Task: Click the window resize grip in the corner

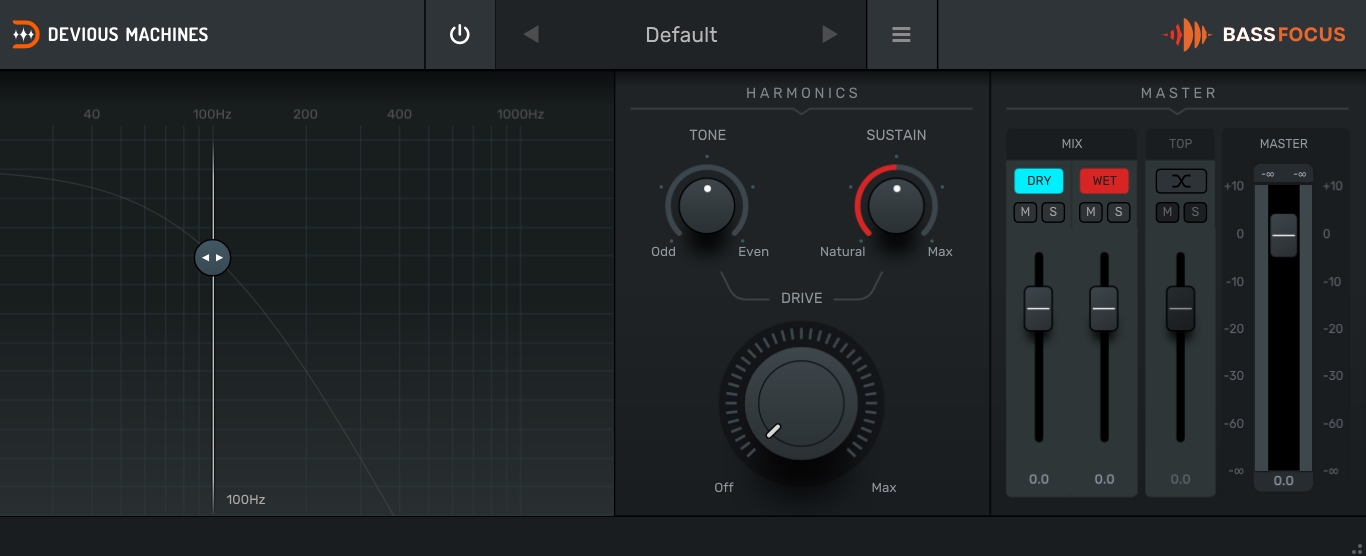Action: click(x=1356, y=547)
